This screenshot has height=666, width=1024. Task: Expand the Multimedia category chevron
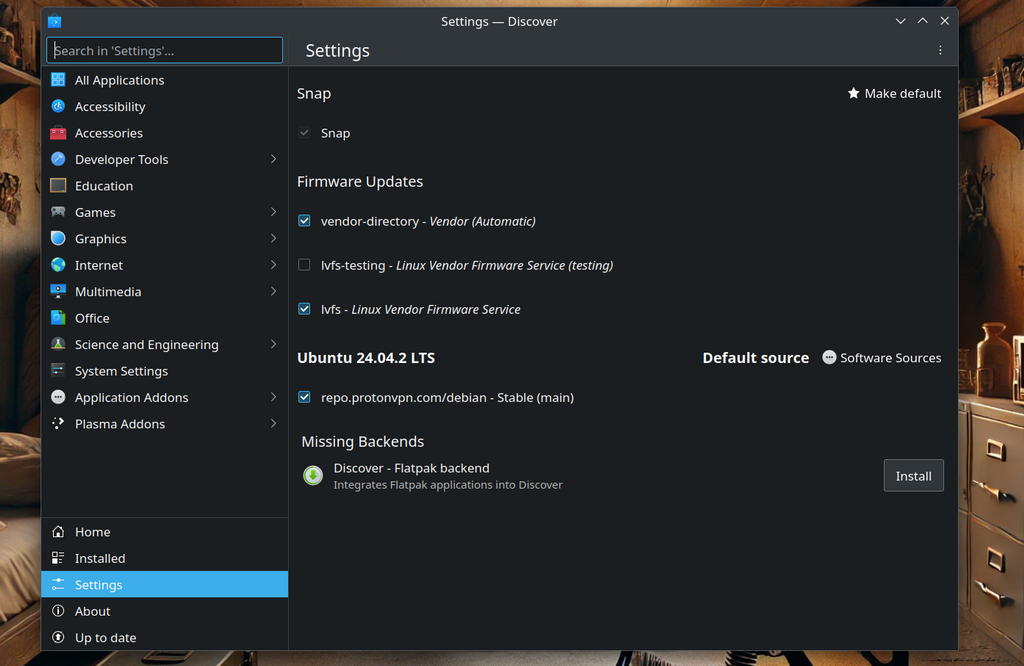click(x=274, y=291)
